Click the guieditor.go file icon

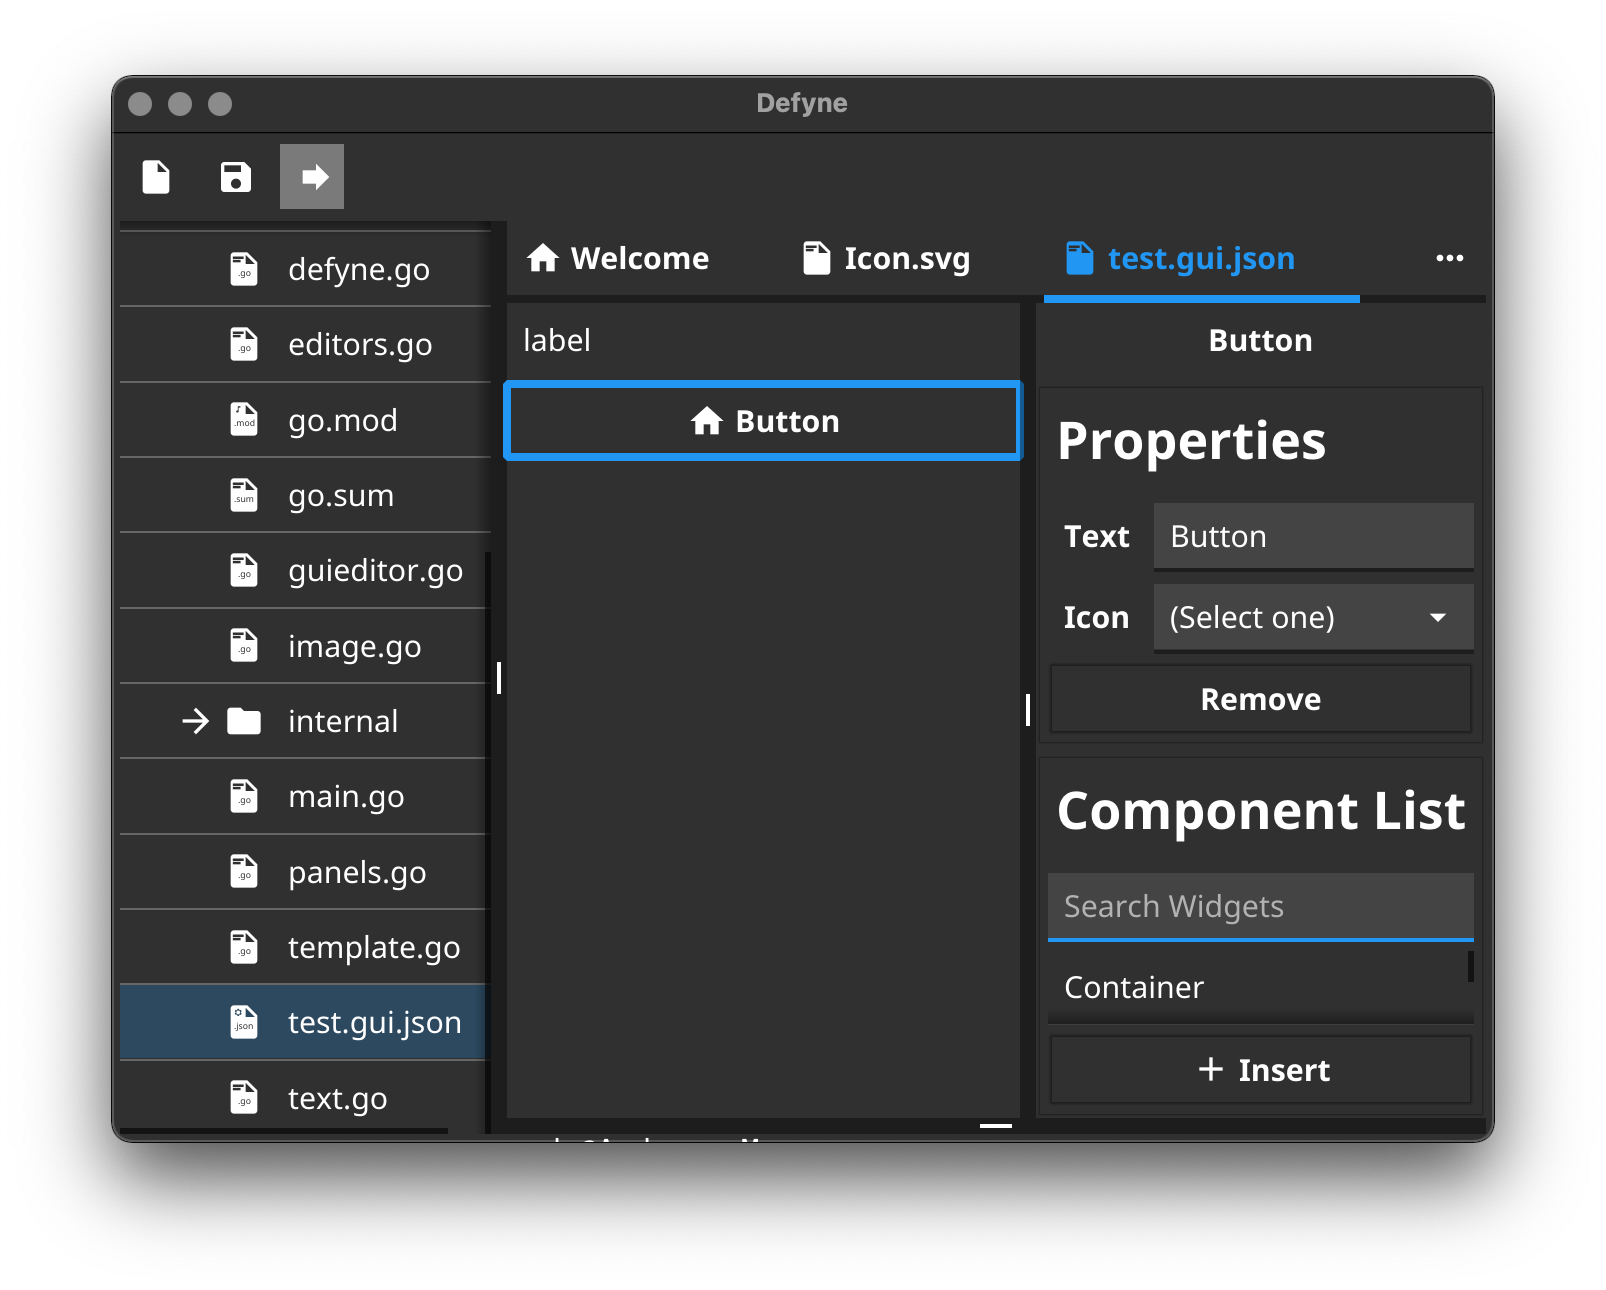(244, 570)
